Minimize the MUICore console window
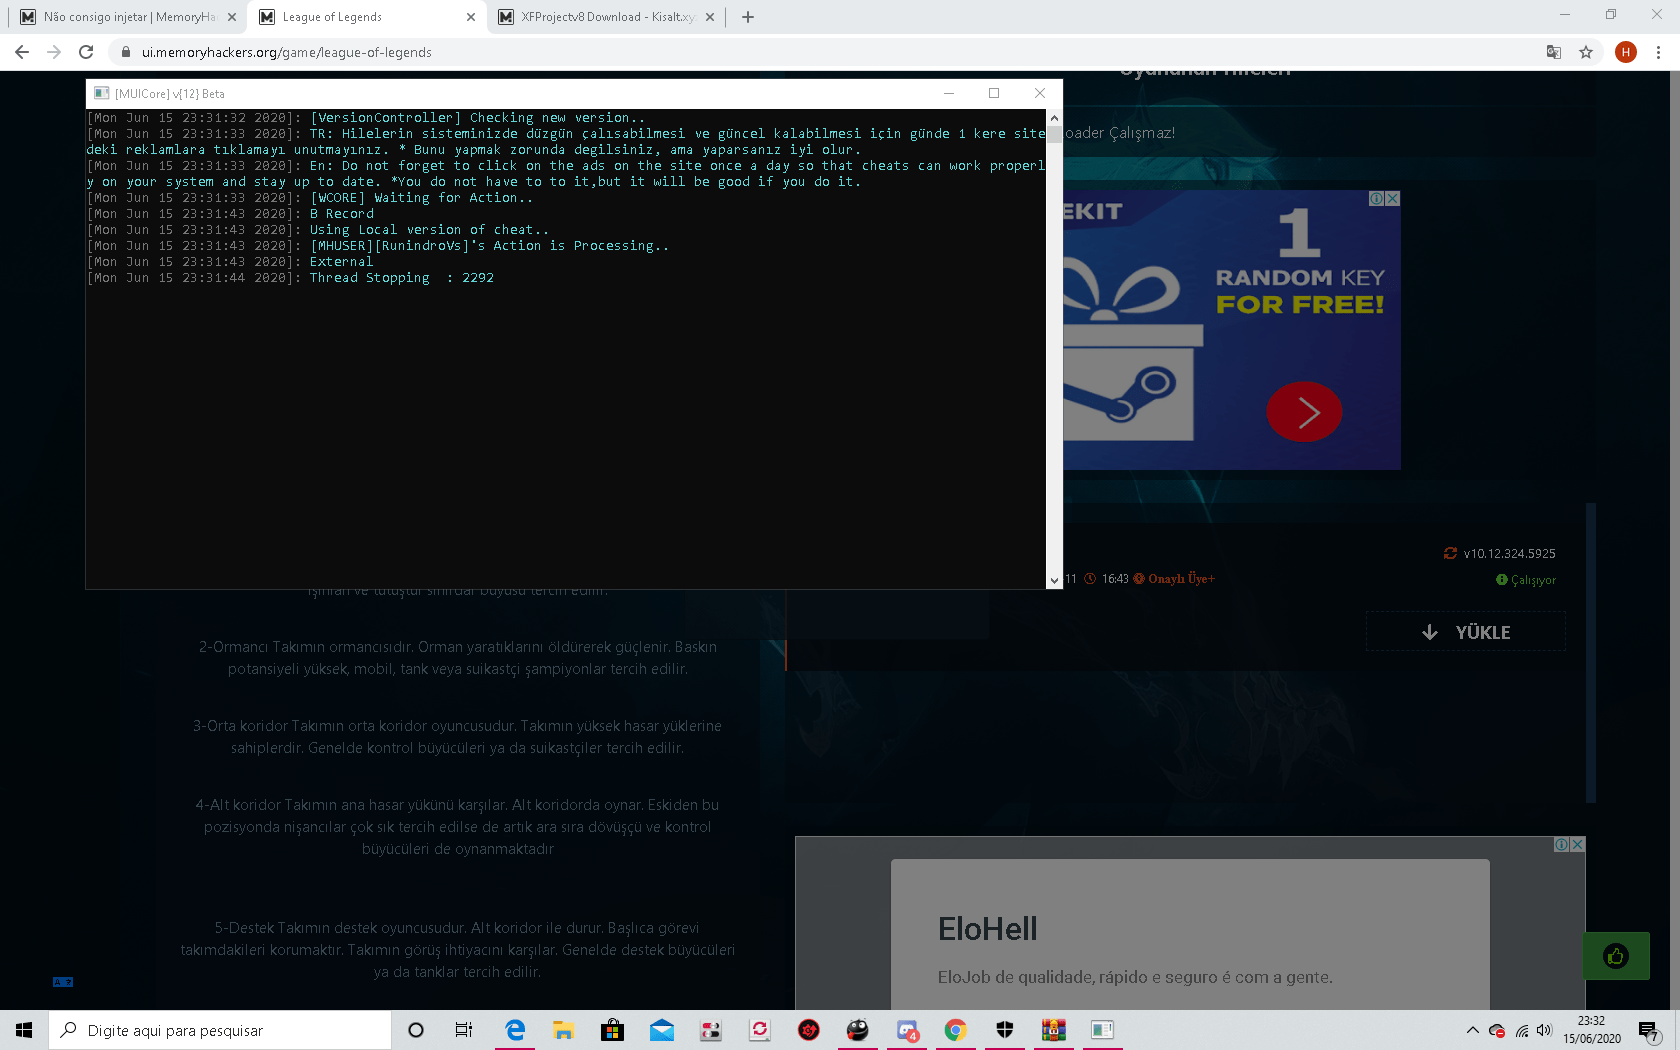The height and width of the screenshot is (1050, 1680). click(948, 93)
